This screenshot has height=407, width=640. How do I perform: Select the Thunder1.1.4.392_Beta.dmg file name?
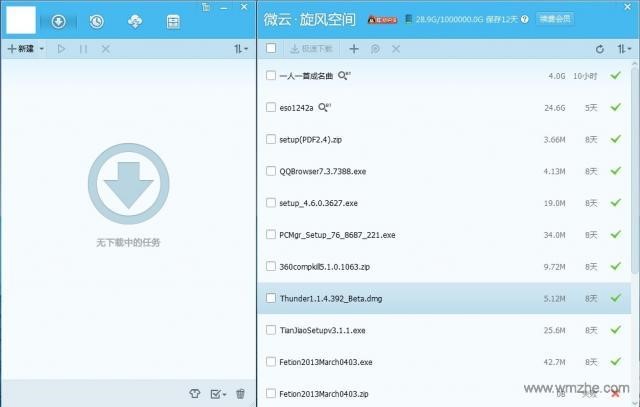[331, 298]
